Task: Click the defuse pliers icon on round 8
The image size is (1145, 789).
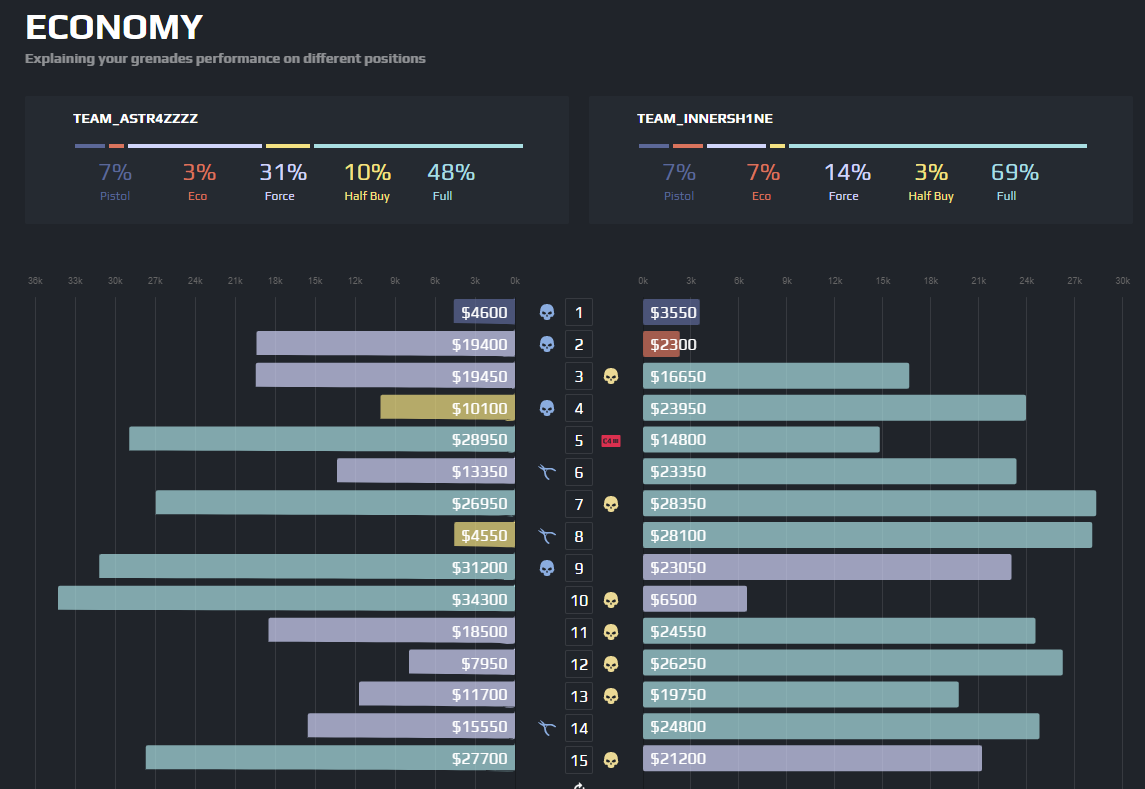Action: coord(546,536)
